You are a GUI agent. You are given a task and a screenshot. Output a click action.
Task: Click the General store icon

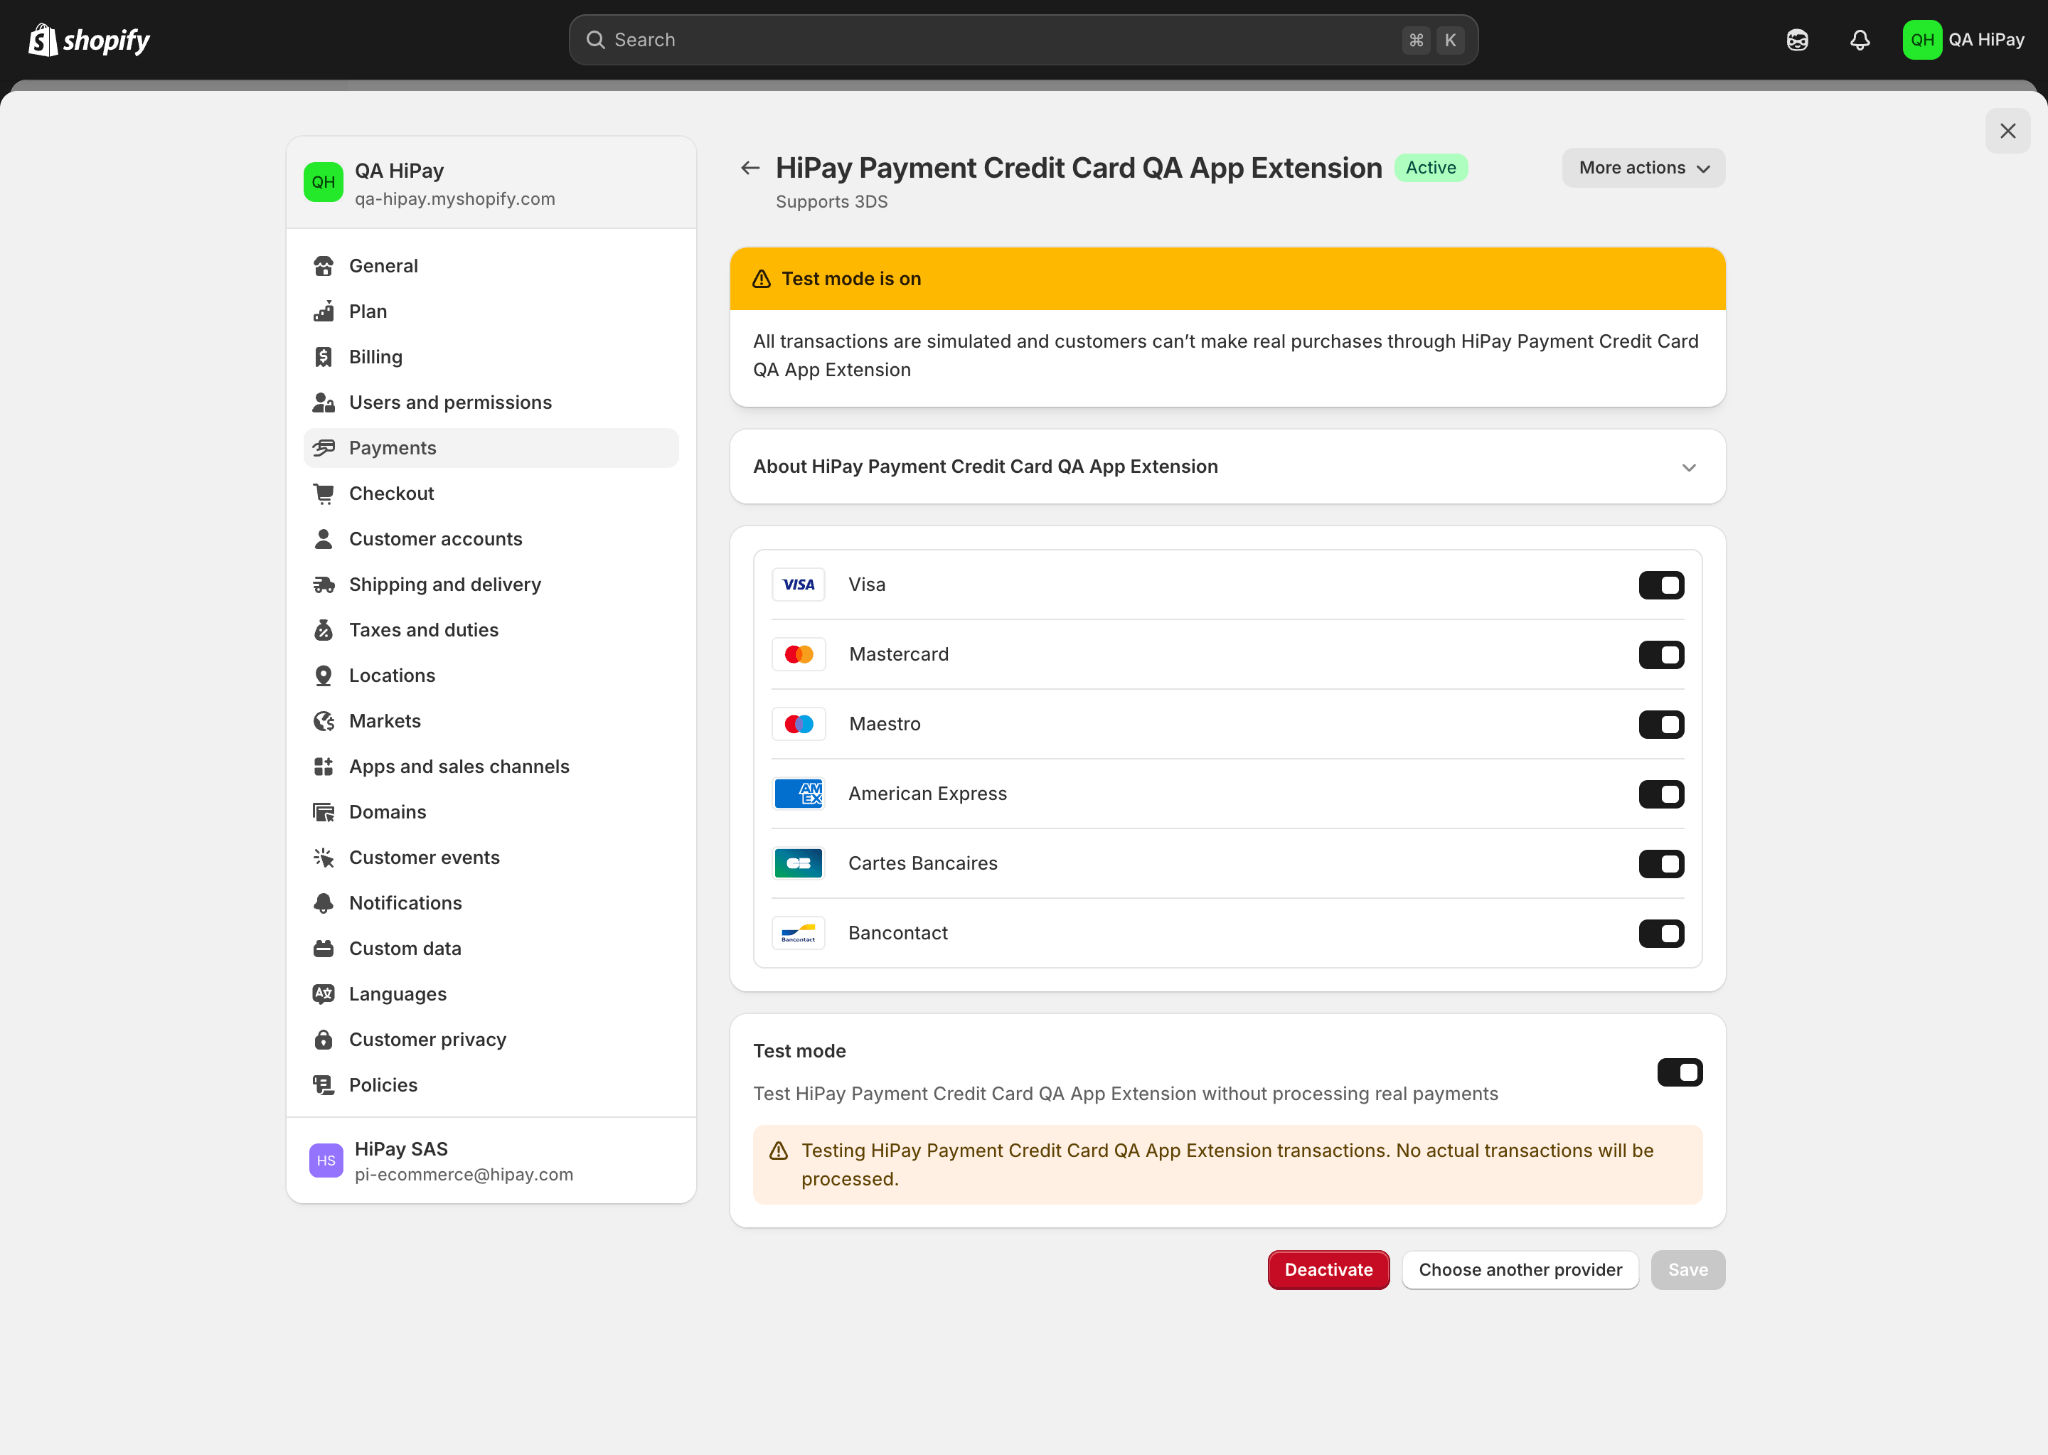click(x=323, y=266)
